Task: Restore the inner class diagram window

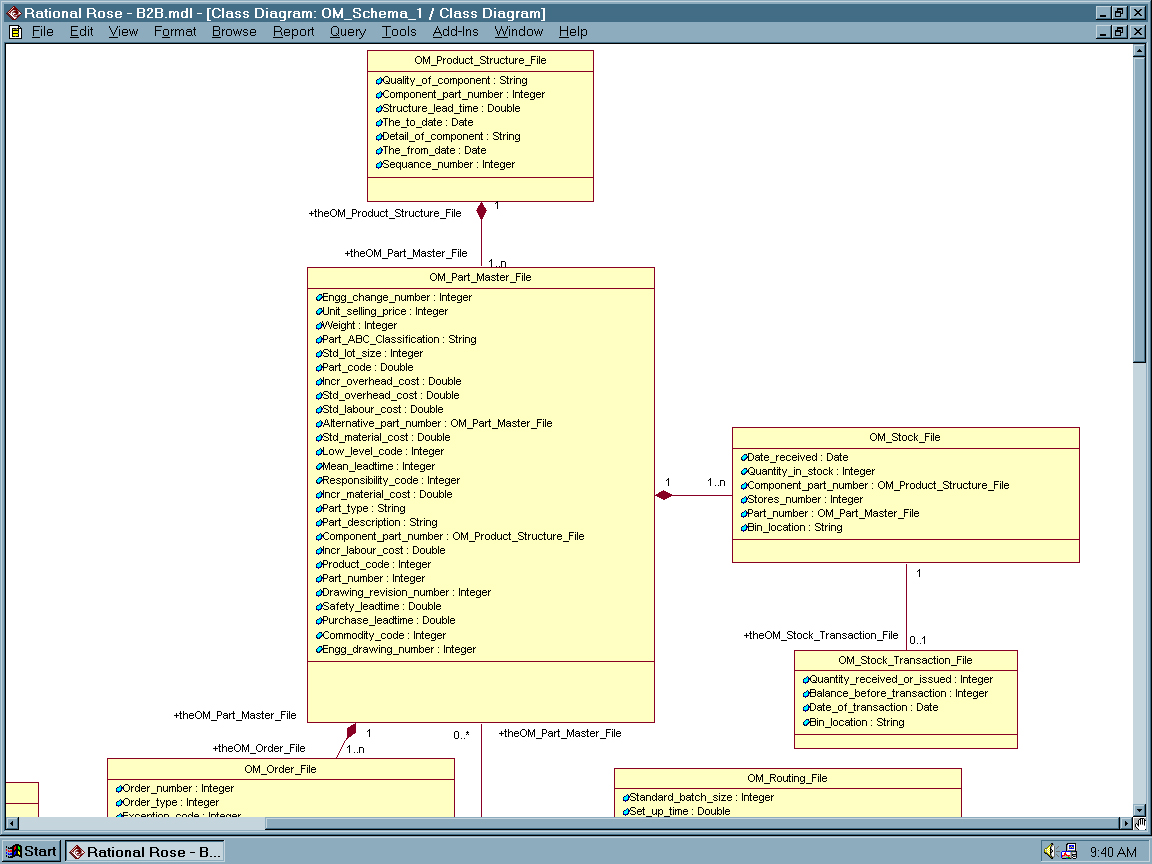Action: 1119,32
